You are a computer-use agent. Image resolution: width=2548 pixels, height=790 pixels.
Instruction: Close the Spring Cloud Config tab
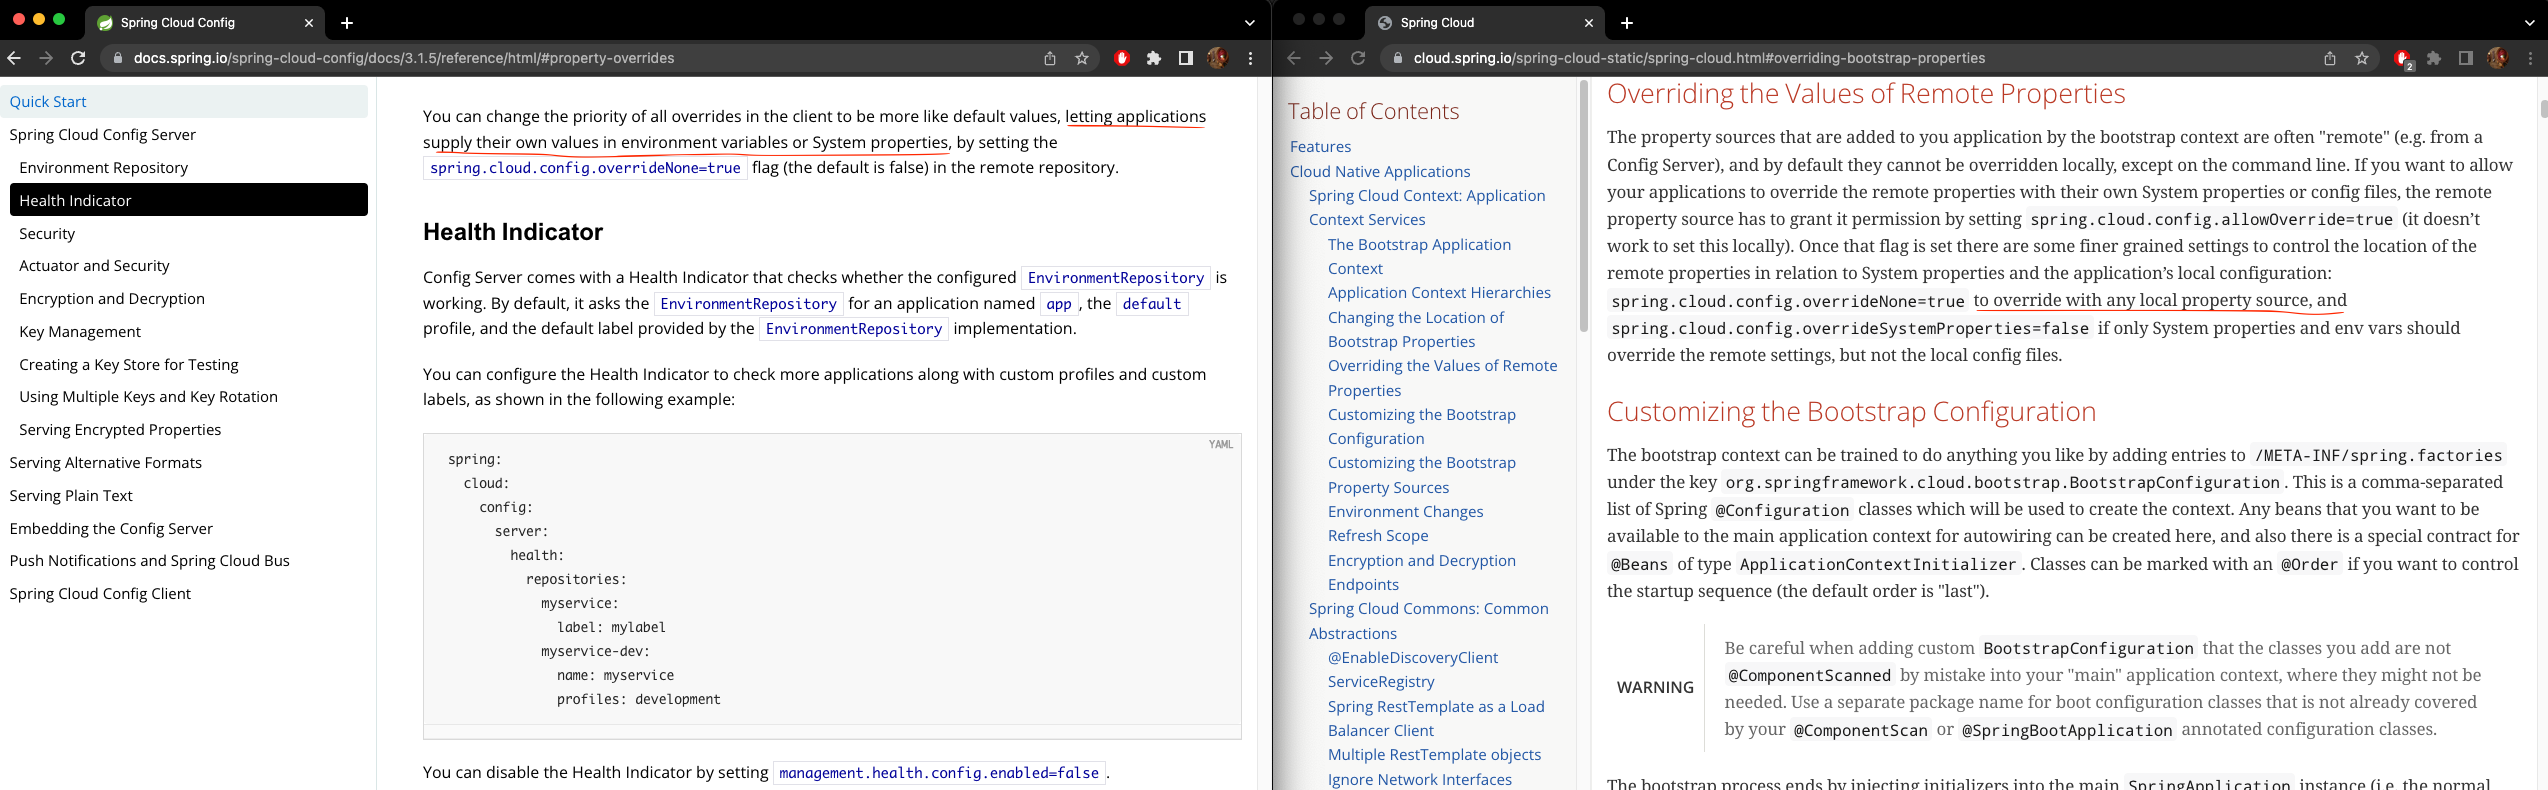(309, 22)
